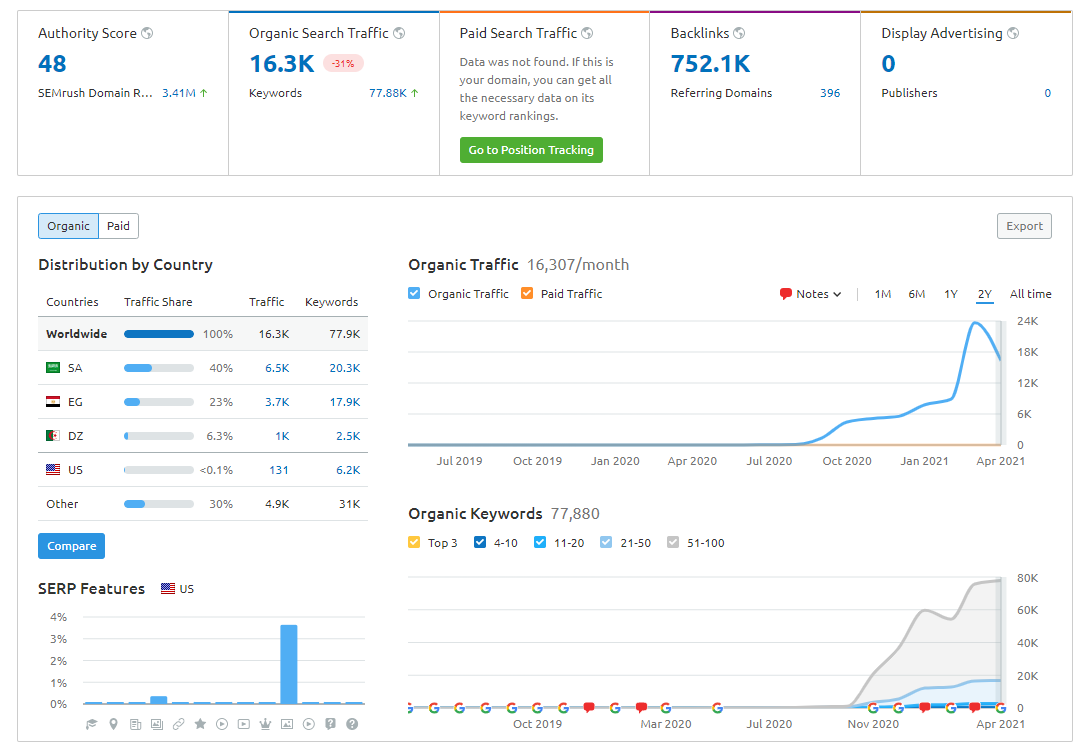Click a red note marker on the timeline
1085x756 pixels.
[x=589, y=706]
